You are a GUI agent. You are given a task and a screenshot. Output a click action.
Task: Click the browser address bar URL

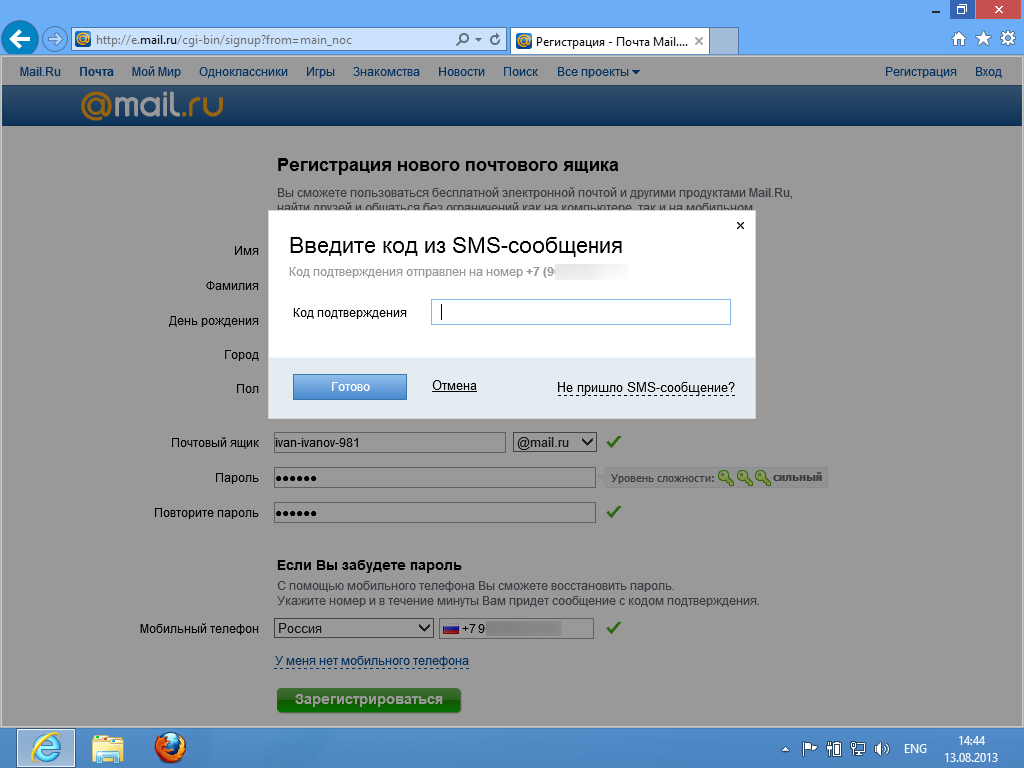pyautogui.click(x=223, y=40)
